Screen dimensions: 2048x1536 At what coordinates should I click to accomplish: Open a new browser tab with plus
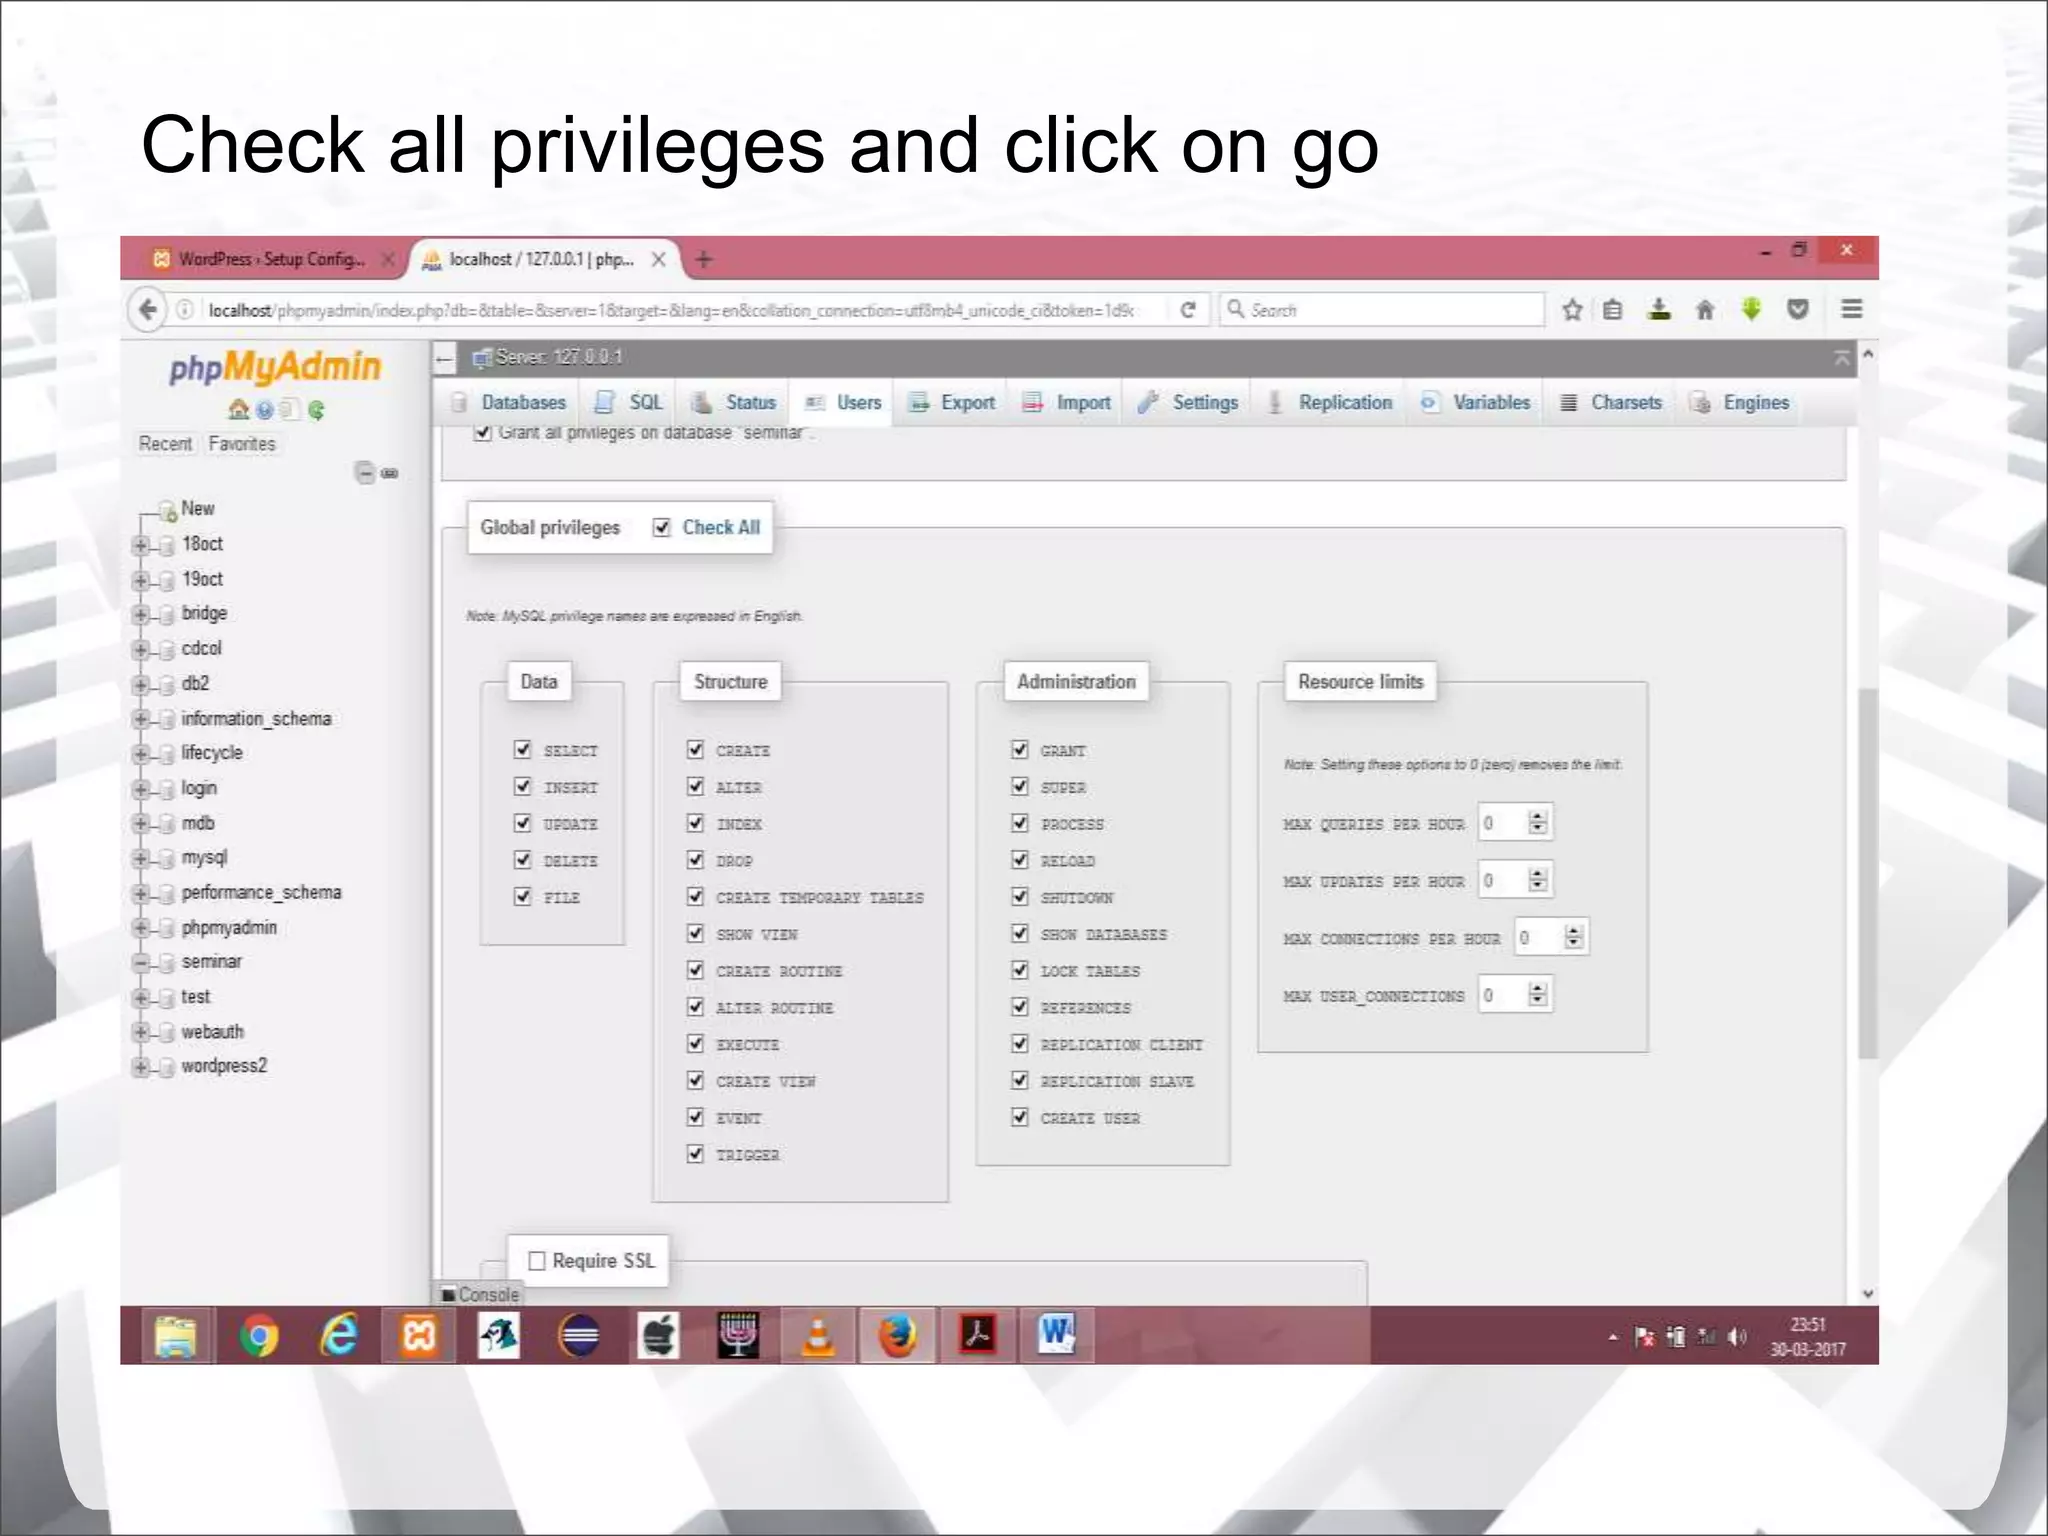click(704, 260)
